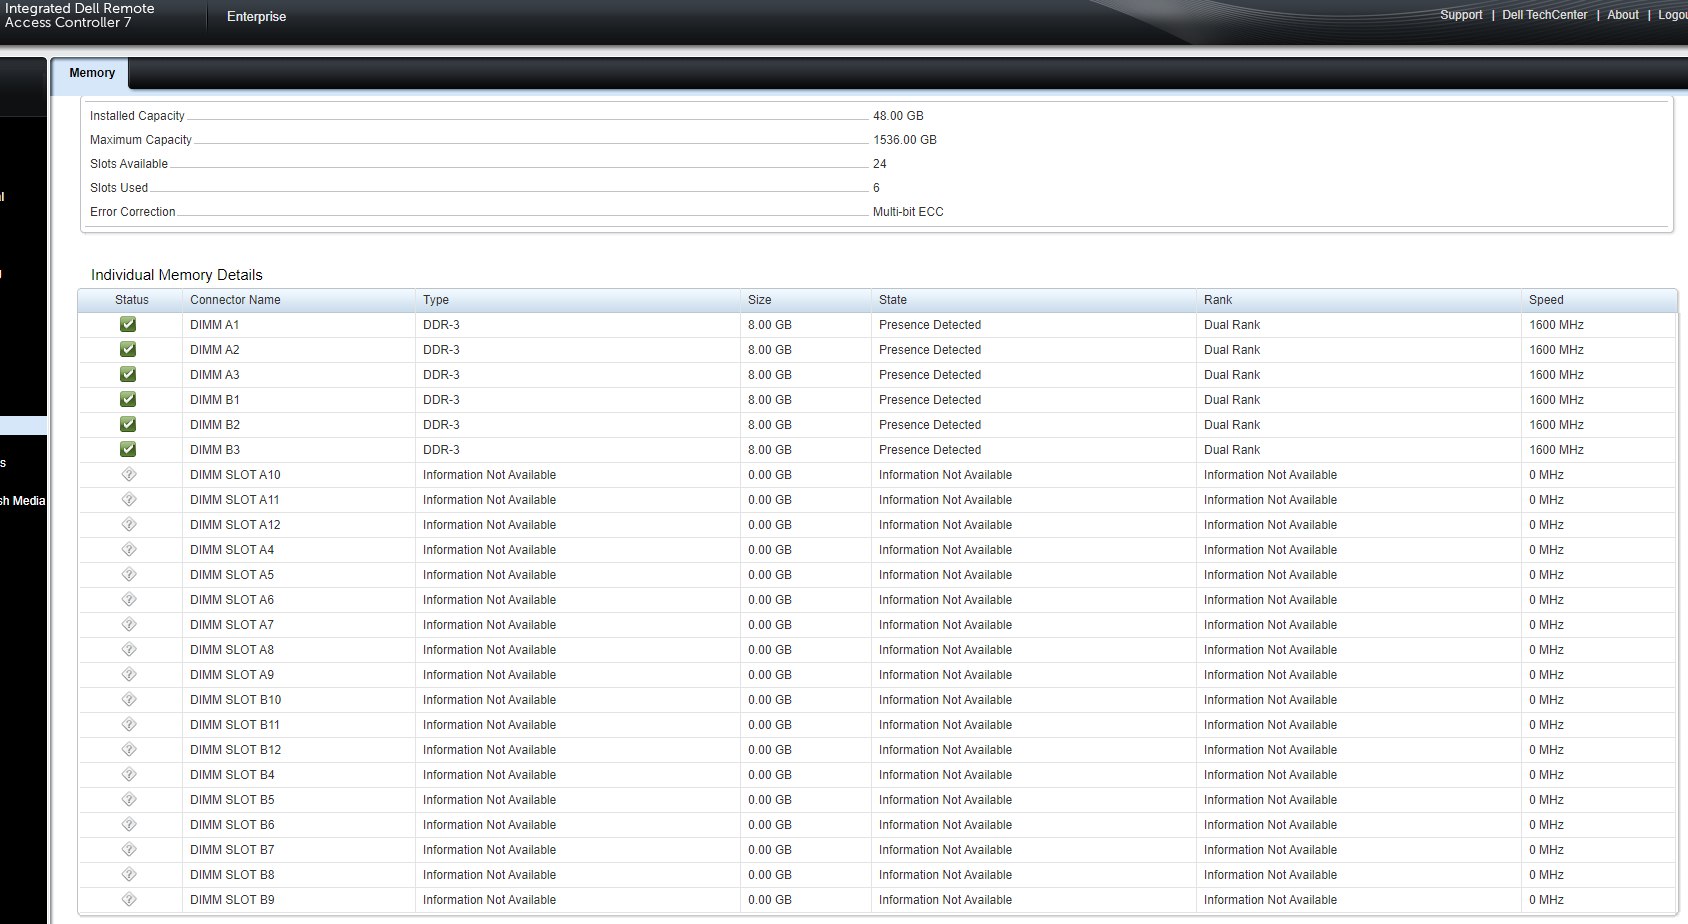Click green status icon for DIMM A2
The width and height of the screenshot is (1688, 924).
[128, 349]
